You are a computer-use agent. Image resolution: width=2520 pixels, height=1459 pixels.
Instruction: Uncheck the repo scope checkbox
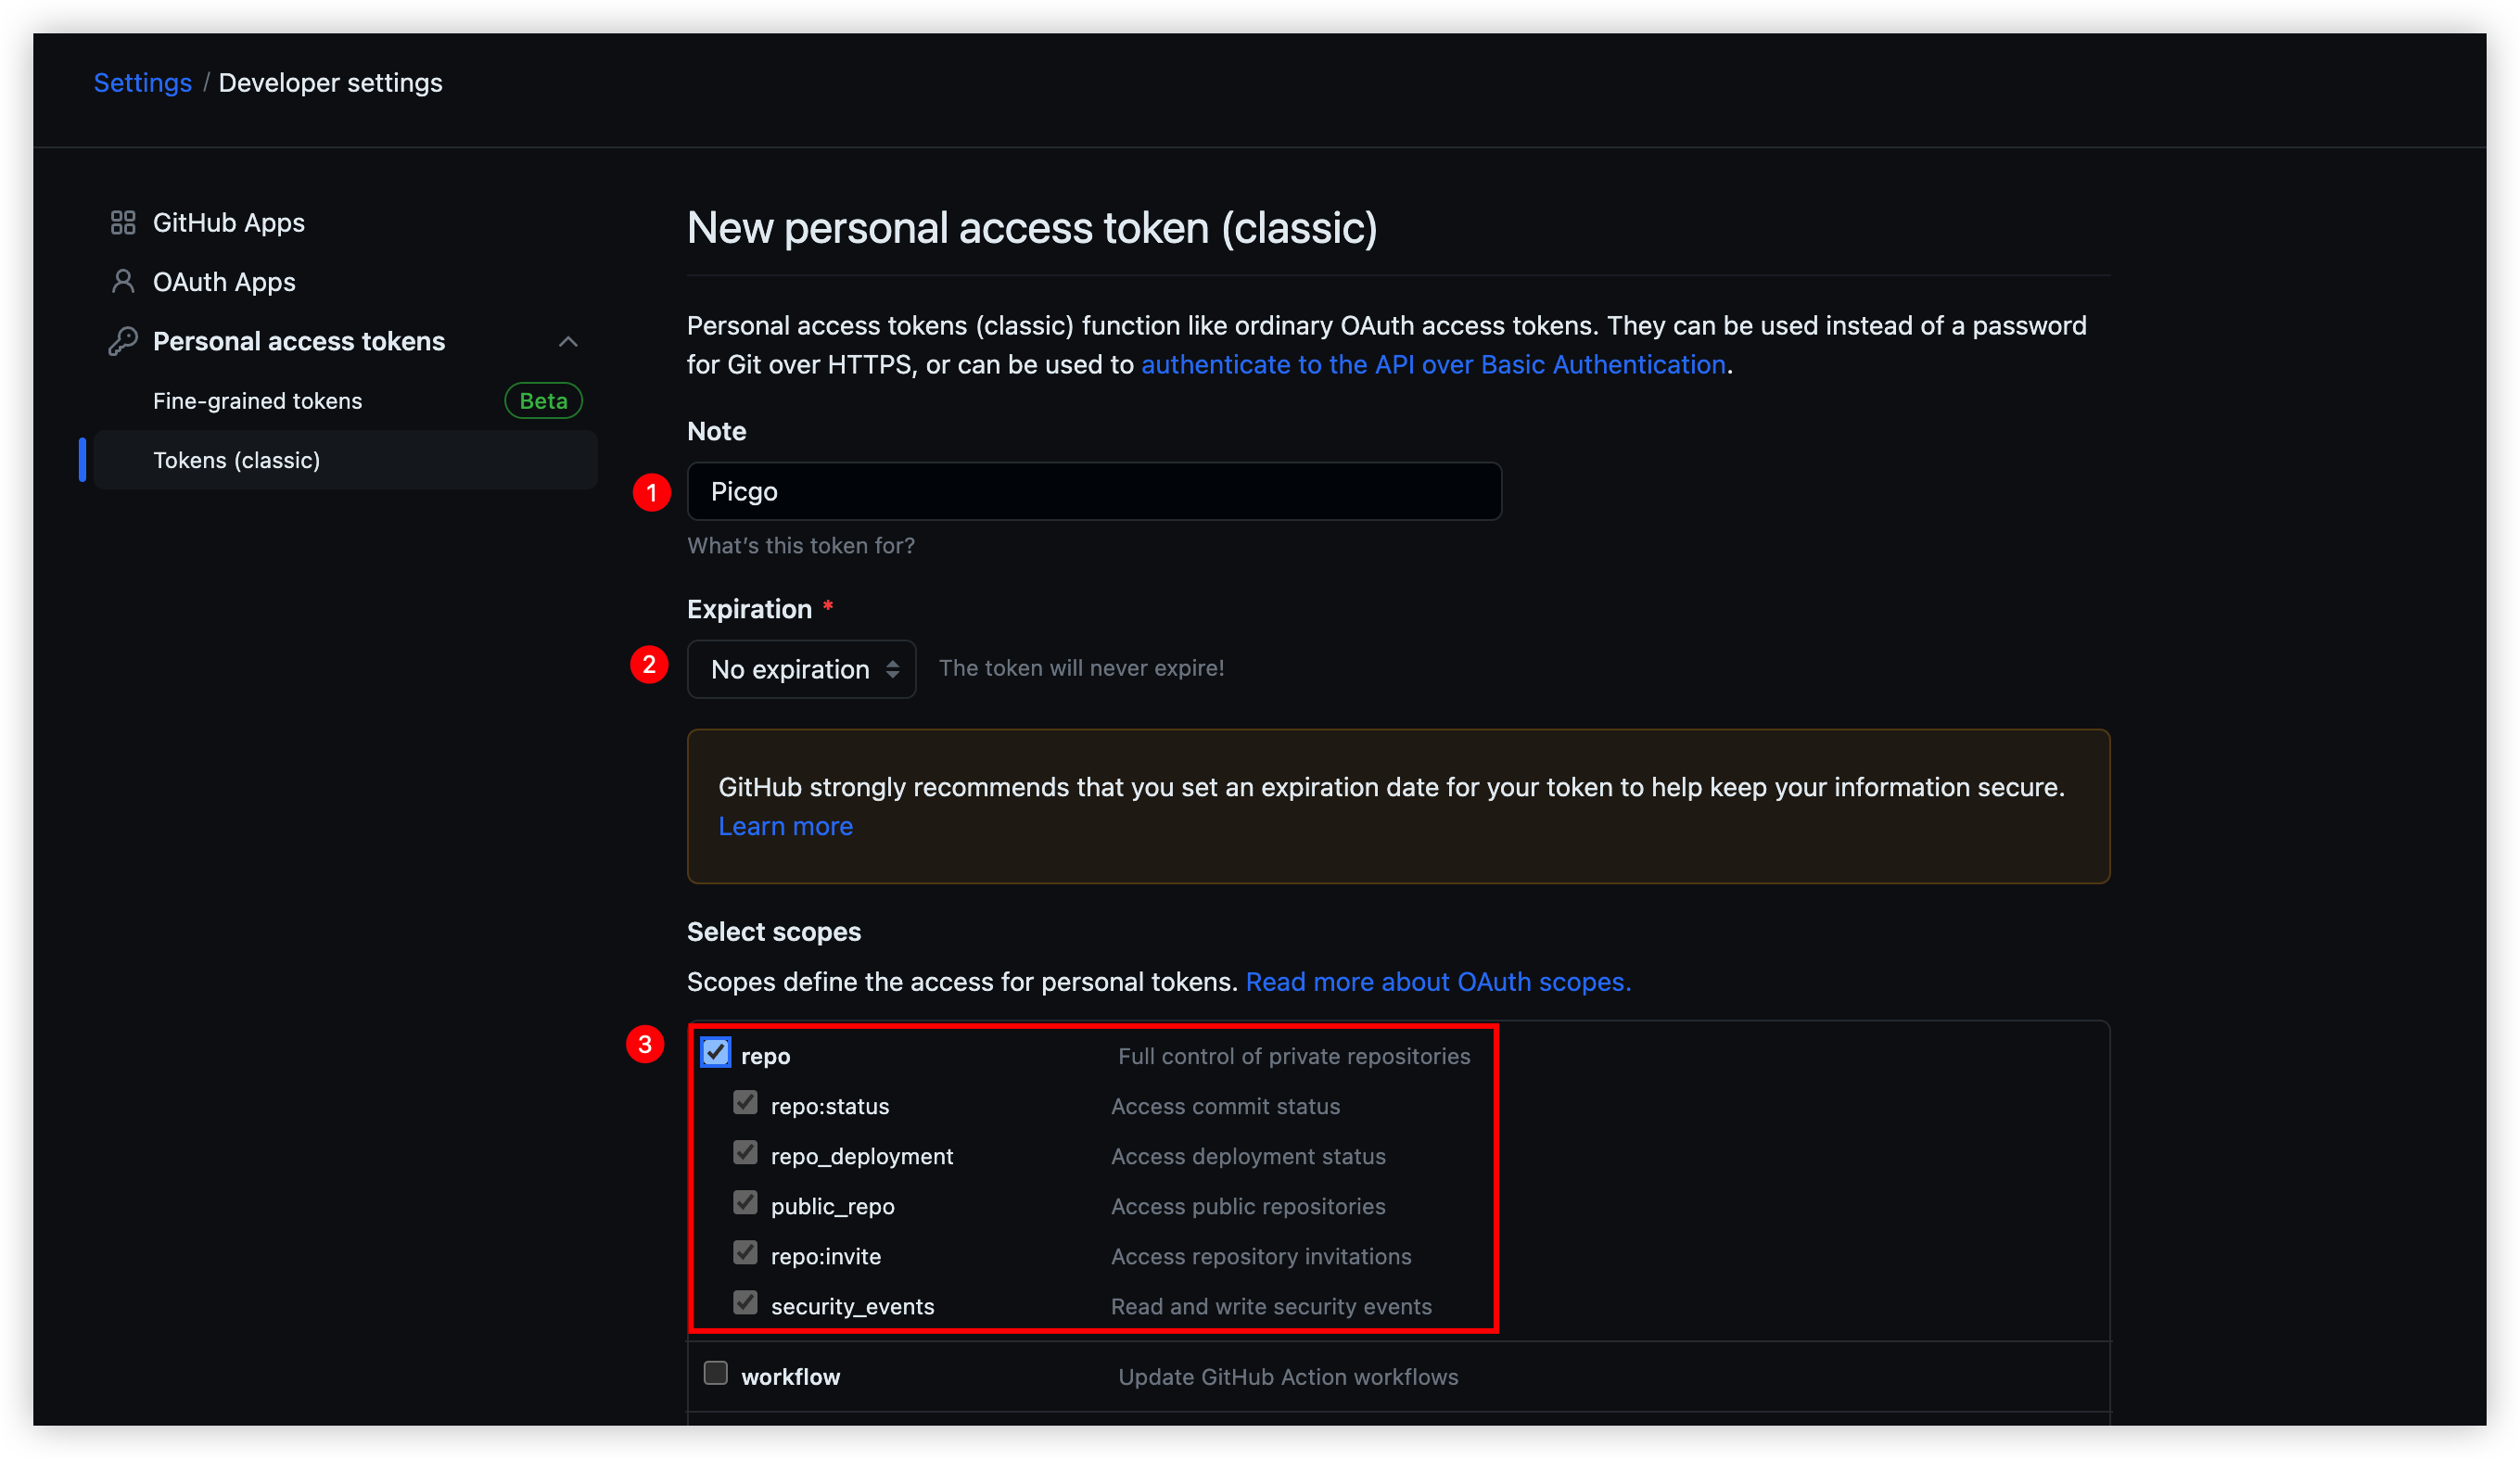716,1053
